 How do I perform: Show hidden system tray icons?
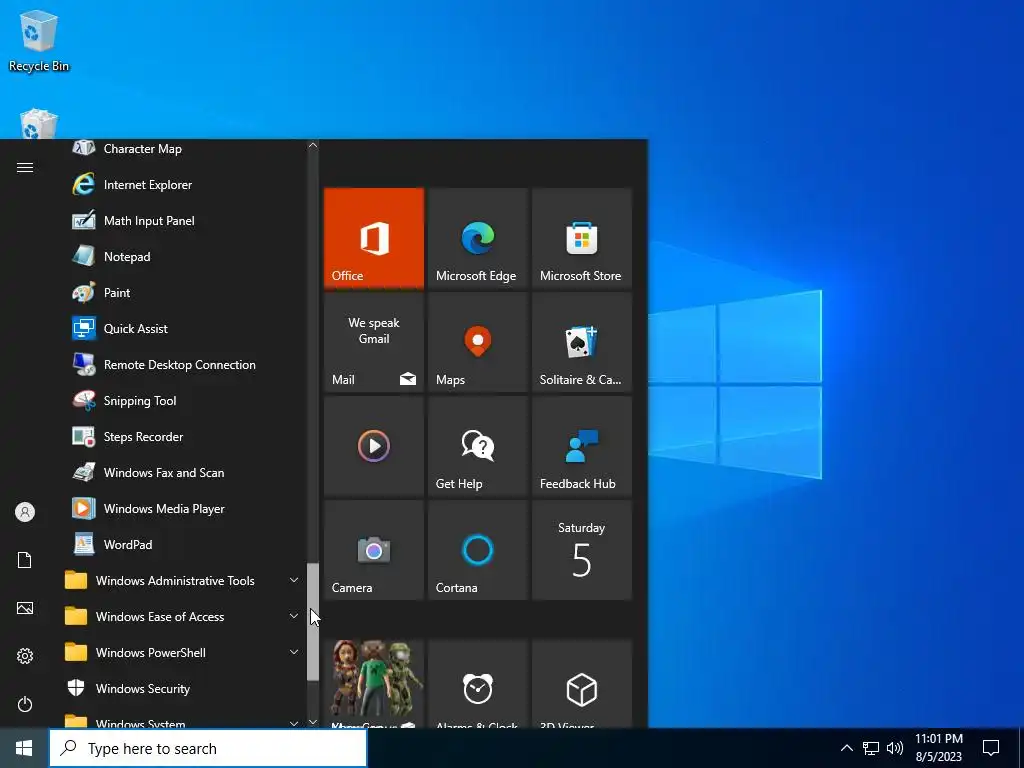846,748
